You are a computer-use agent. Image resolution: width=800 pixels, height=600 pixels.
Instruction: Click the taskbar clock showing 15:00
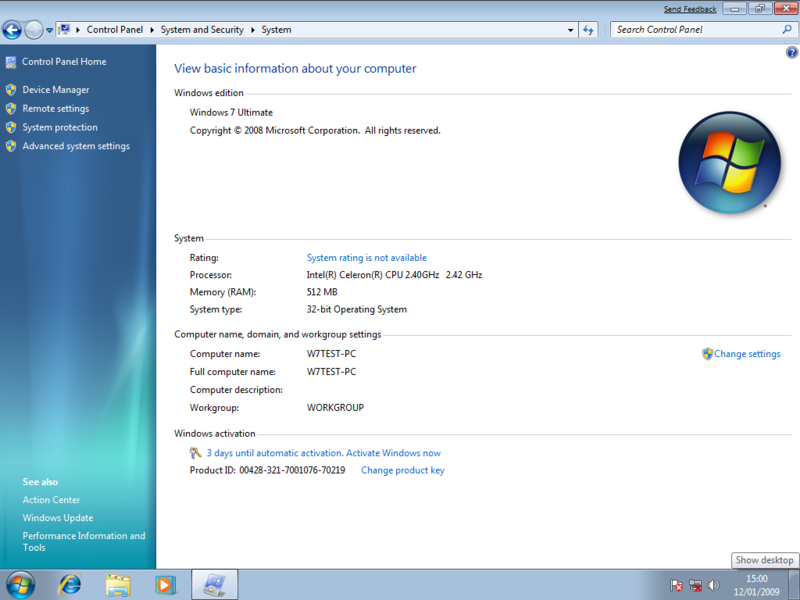tap(757, 585)
